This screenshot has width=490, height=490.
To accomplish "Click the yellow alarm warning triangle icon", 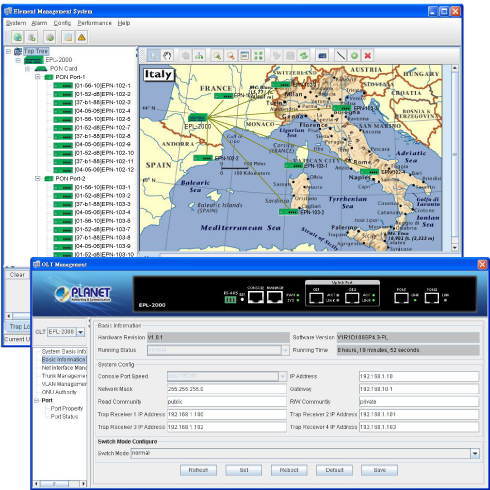I will point(82,37).
